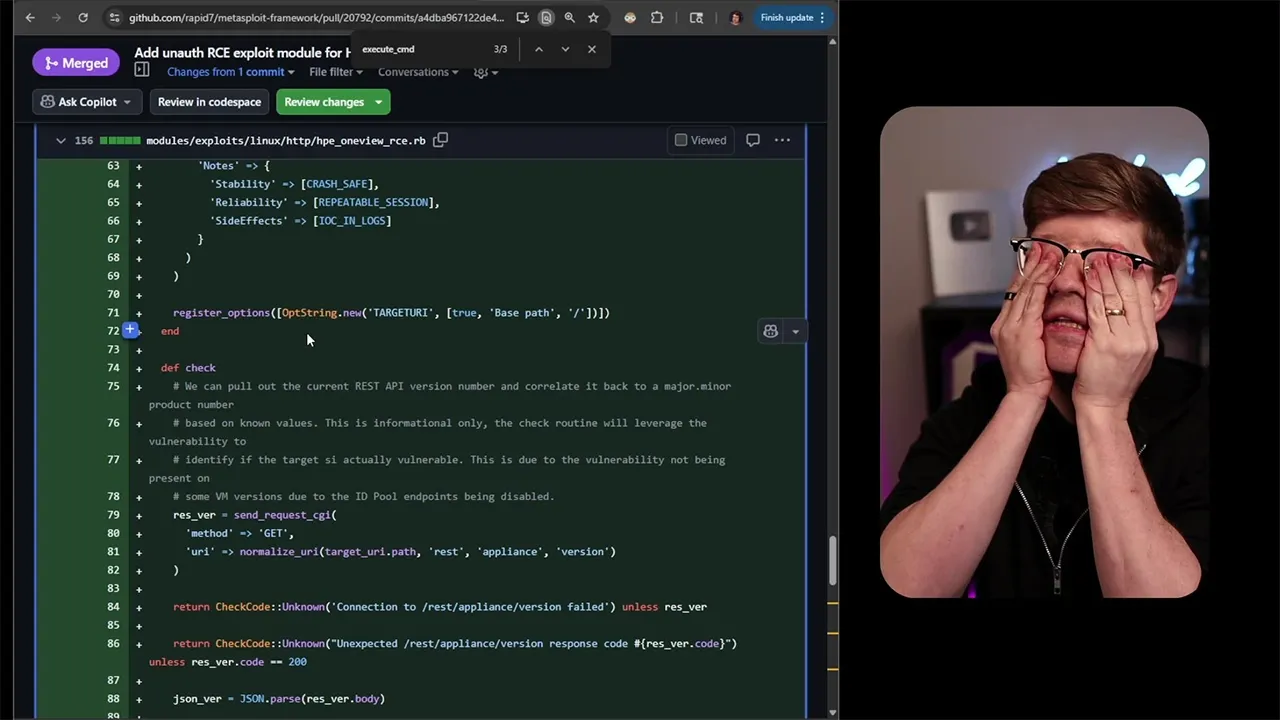Click the Finish update button
The image size is (1280, 720).
click(792, 17)
